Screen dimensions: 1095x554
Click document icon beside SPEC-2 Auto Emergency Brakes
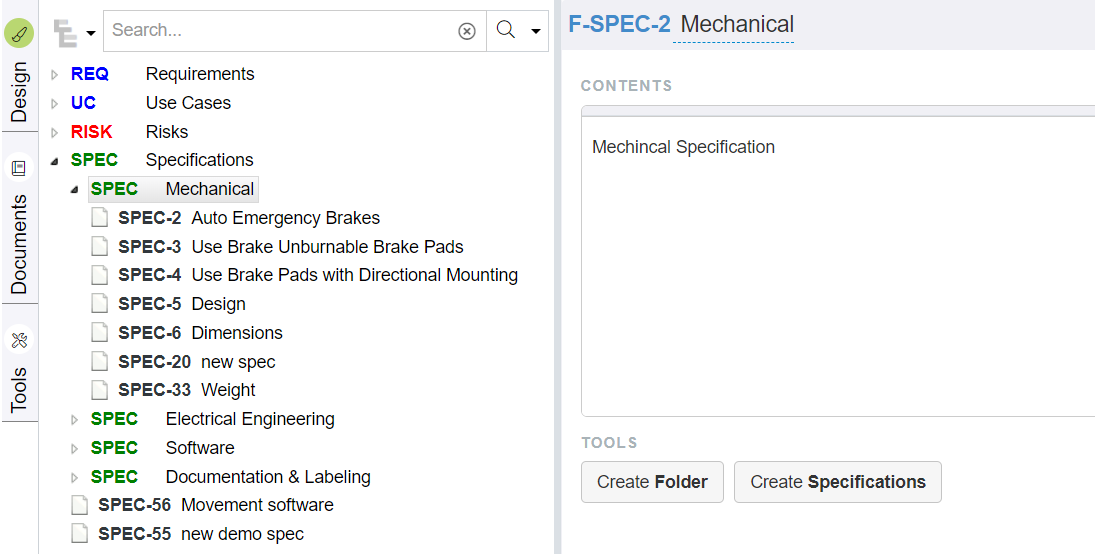pos(100,218)
